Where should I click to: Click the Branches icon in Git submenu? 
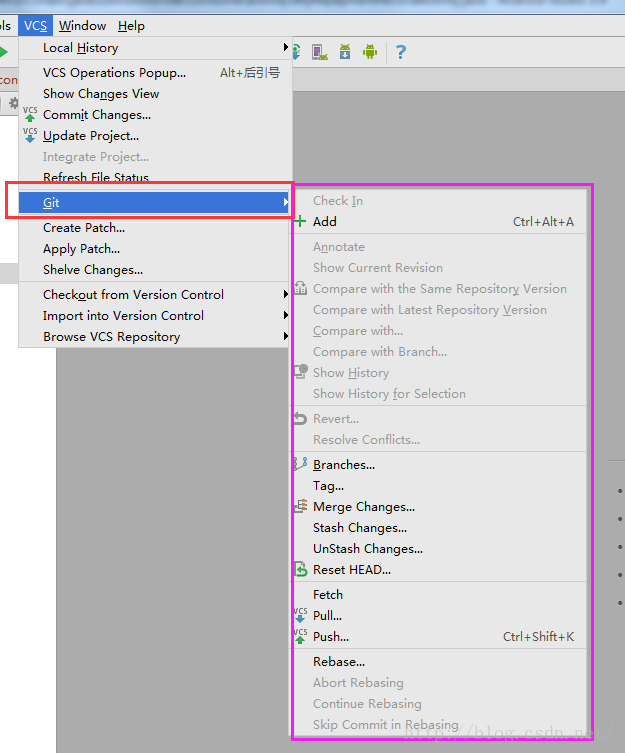pyautogui.click(x=301, y=464)
